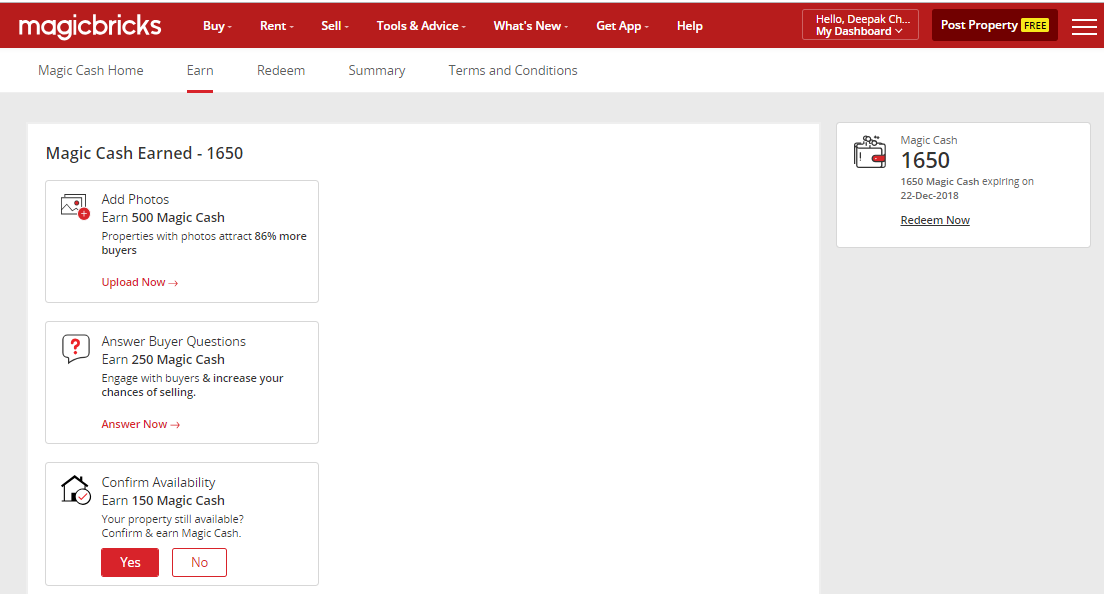The height and width of the screenshot is (594, 1104).
Task: Expand the Tools & Advice menu
Action: [420, 26]
